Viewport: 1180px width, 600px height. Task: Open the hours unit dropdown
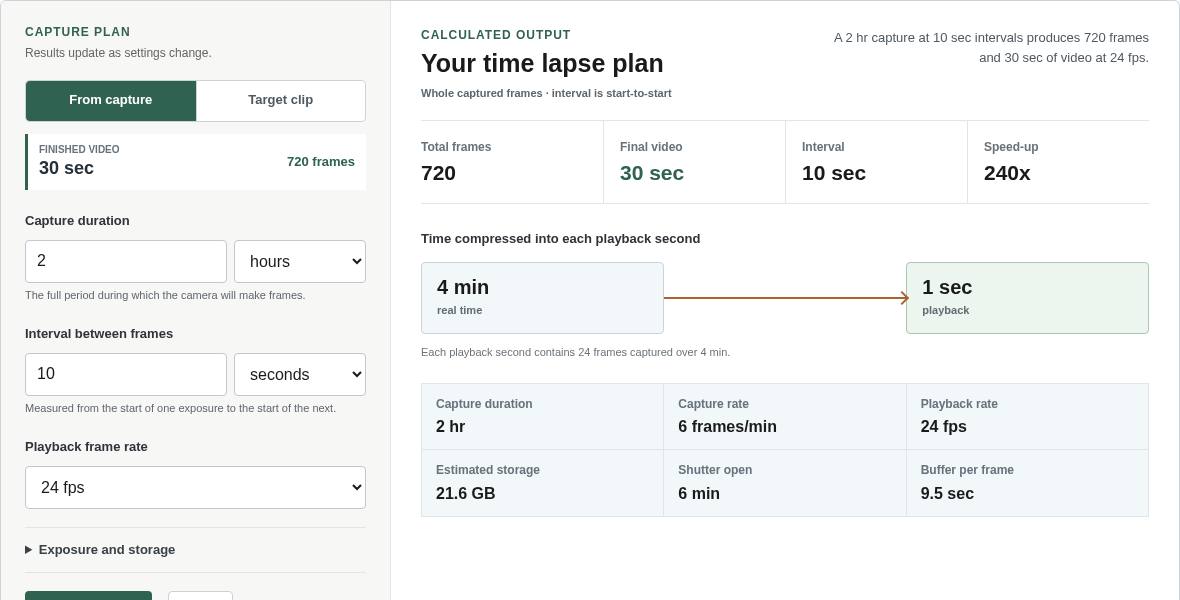[x=300, y=261]
